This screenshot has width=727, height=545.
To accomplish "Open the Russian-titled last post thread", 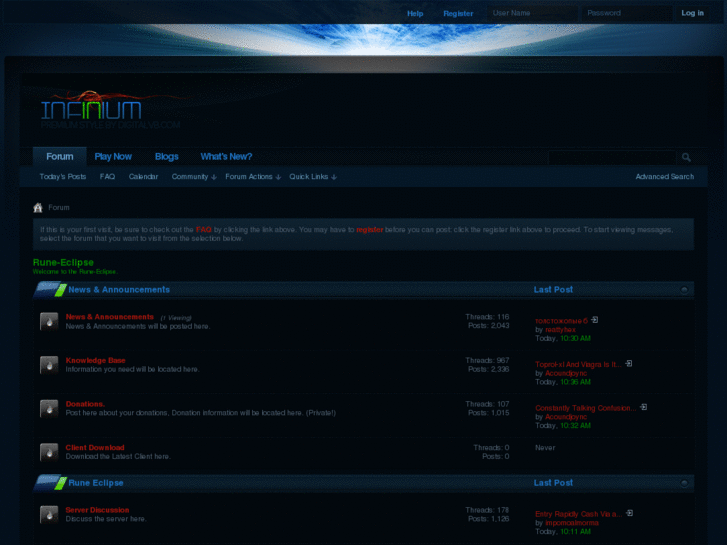I will [x=561, y=321].
